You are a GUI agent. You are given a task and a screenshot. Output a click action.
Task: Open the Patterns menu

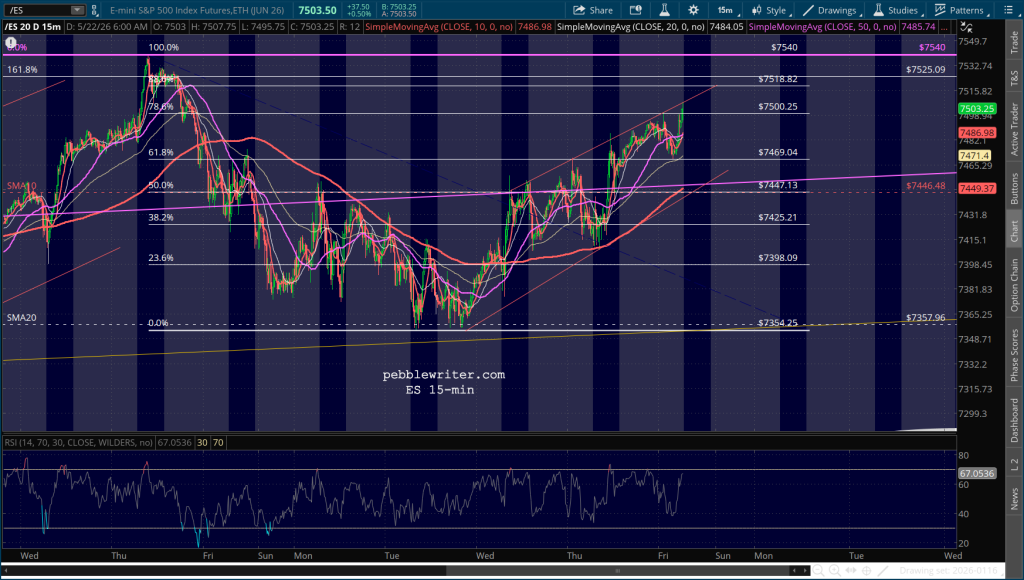click(961, 10)
